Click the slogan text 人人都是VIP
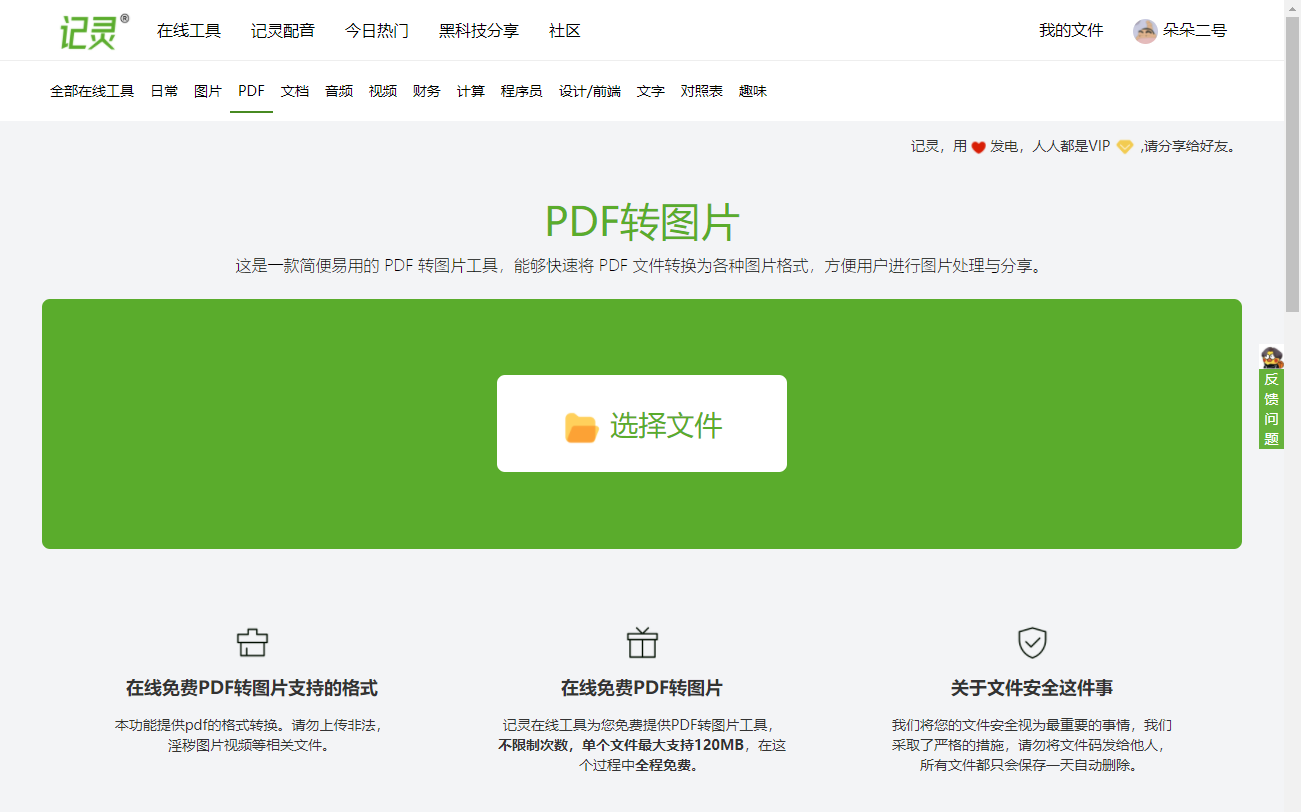The image size is (1301, 812). (1071, 146)
